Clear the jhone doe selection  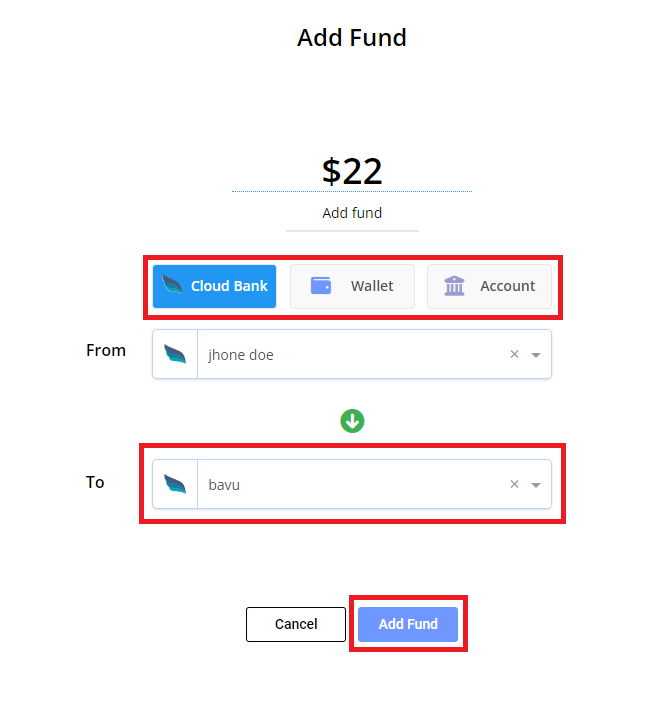coord(514,354)
